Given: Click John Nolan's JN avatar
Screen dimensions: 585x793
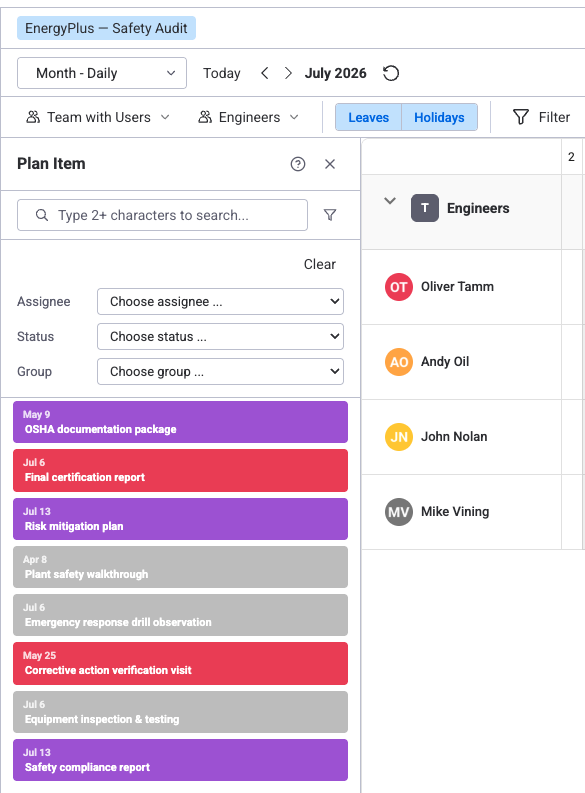Looking at the screenshot, I should click(x=399, y=436).
